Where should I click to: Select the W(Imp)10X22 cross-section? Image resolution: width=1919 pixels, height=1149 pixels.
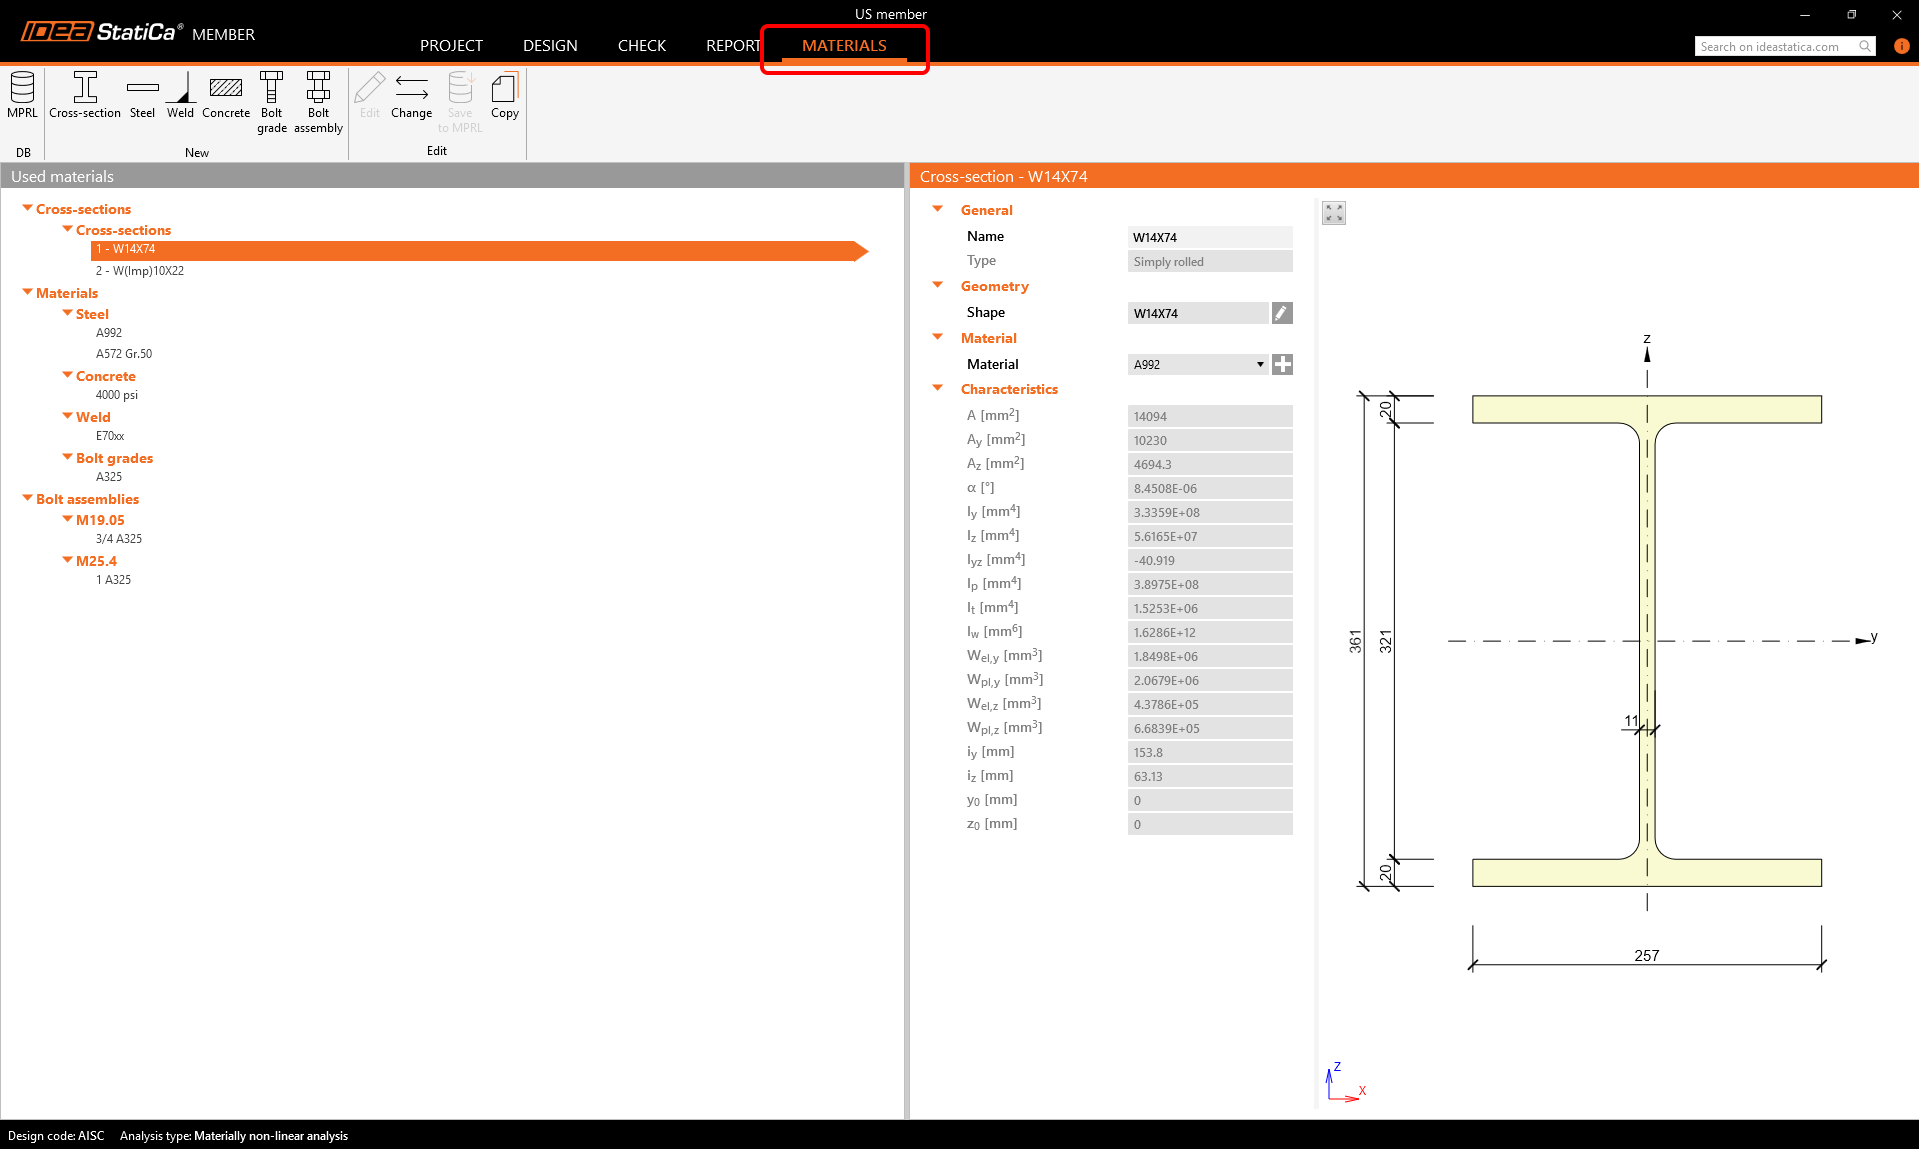140,271
